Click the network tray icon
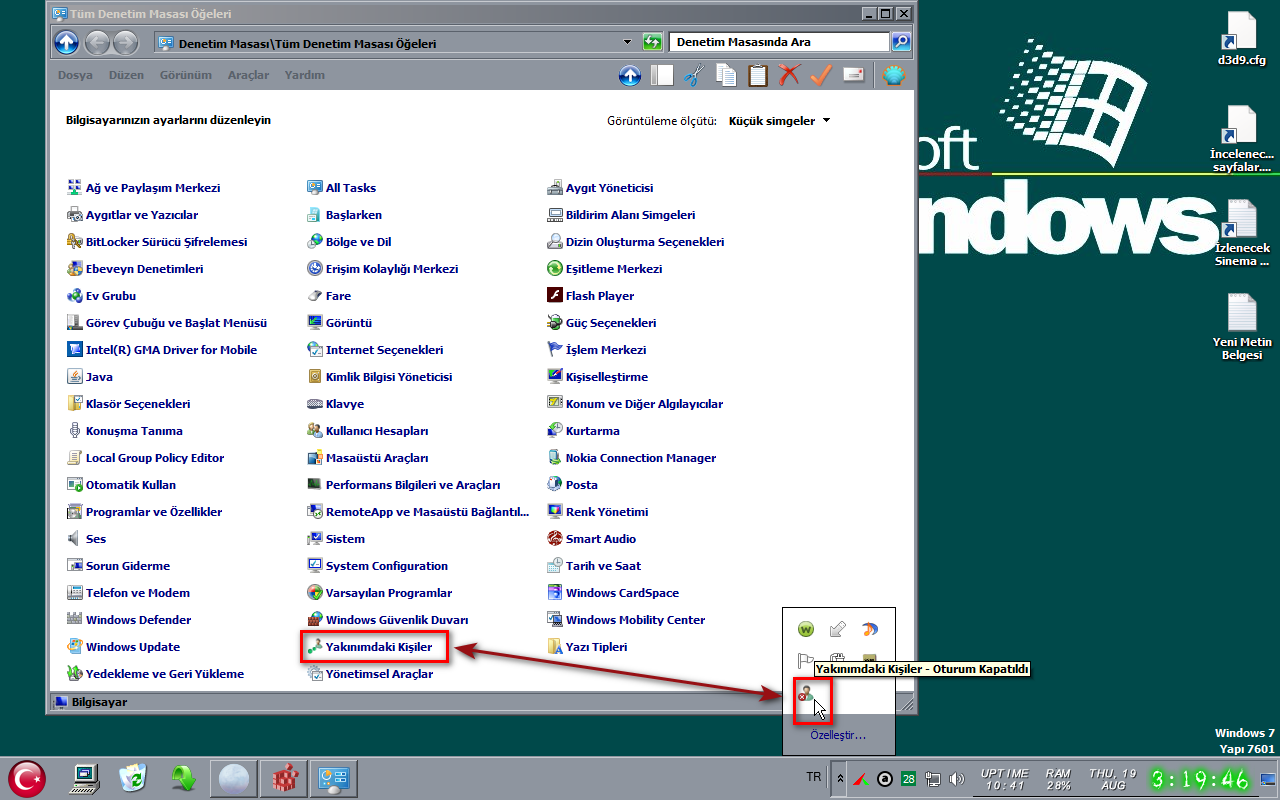The image size is (1280, 800). pyautogui.click(x=933, y=779)
